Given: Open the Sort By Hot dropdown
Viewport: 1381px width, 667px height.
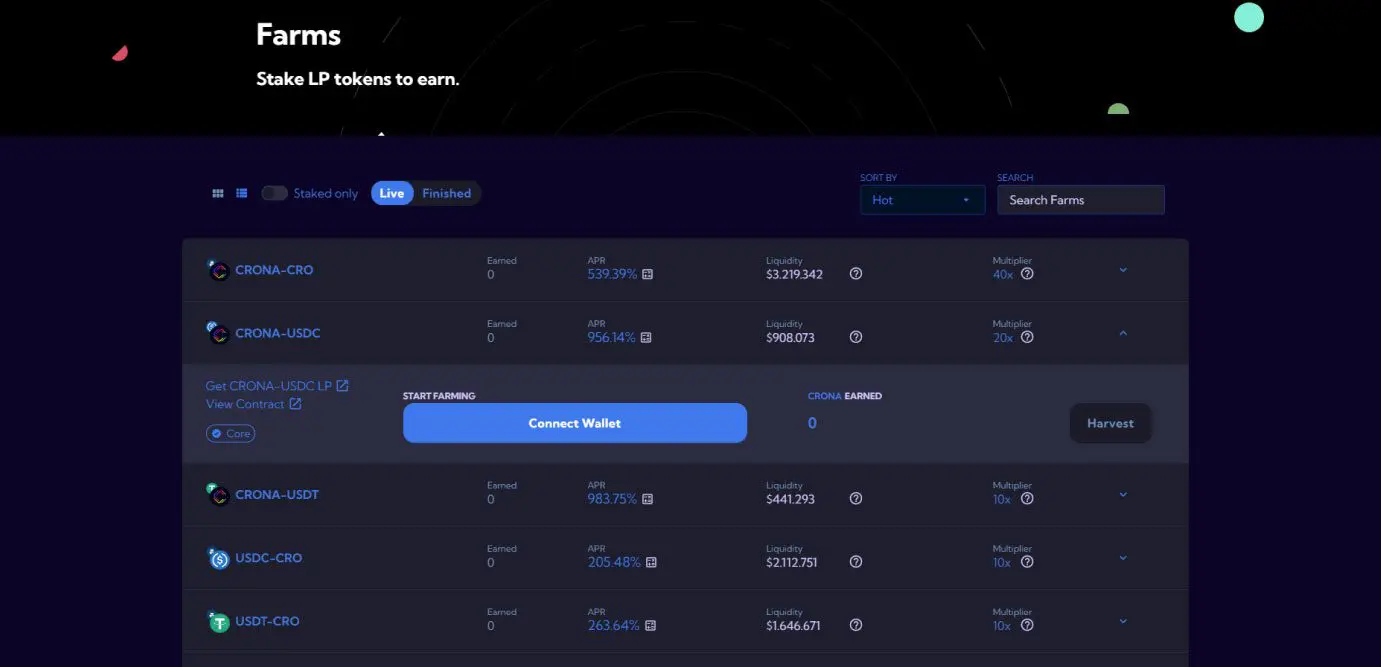Looking at the screenshot, I should pos(922,200).
